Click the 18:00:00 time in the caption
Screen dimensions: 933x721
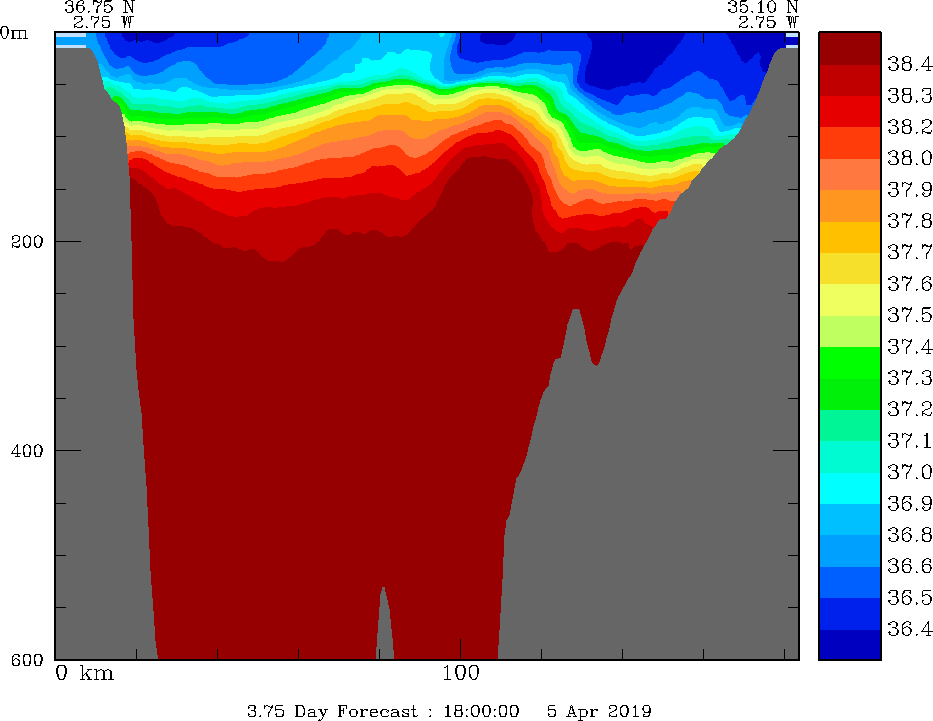[481, 711]
